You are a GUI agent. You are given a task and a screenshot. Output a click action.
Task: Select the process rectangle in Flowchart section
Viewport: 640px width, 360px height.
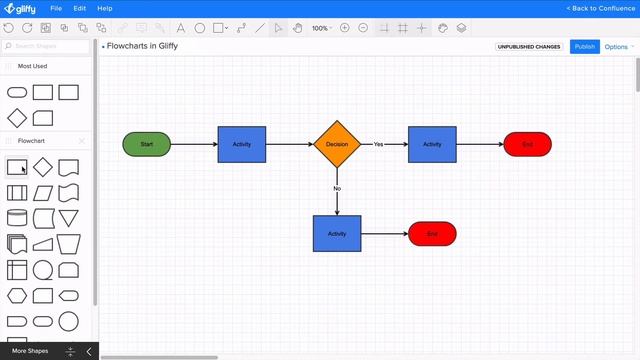[17, 167]
